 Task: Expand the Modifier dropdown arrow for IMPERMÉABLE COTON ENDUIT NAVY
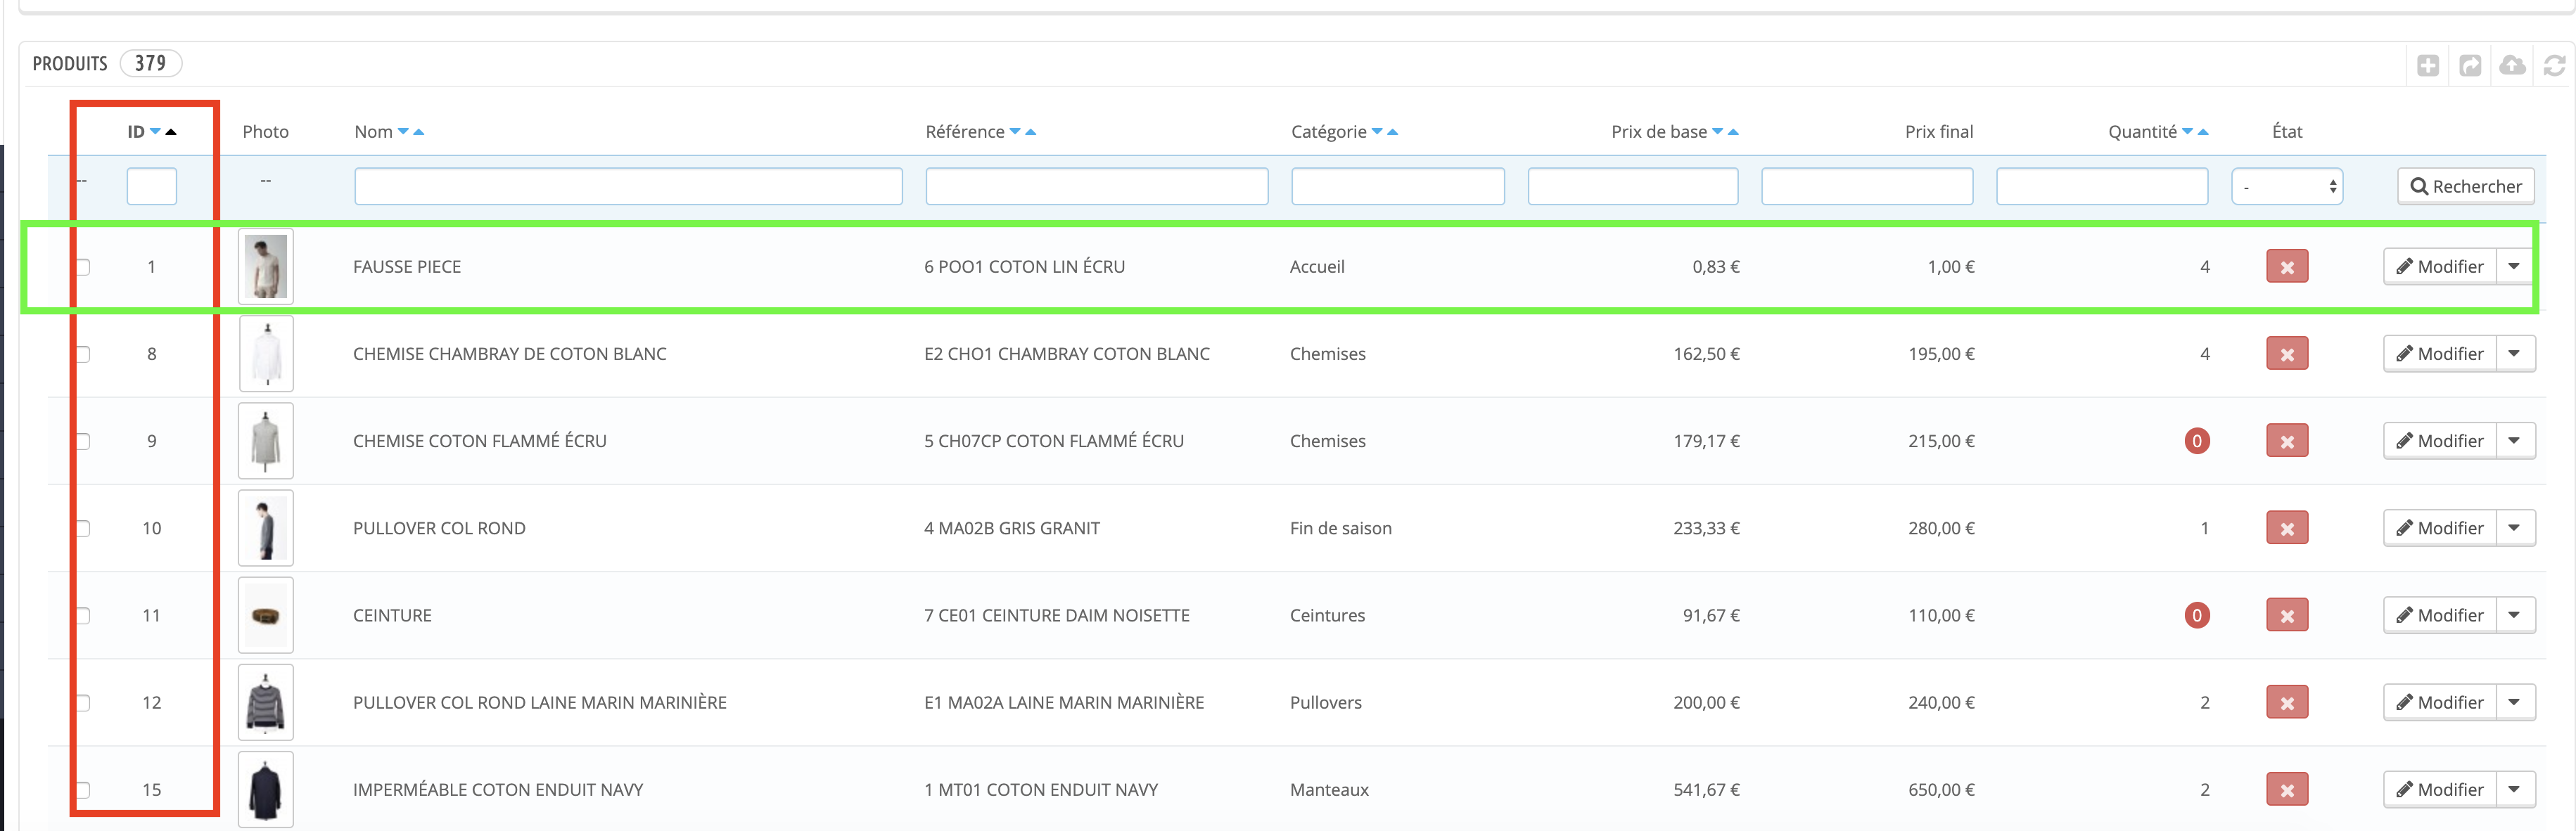pyautogui.click(x=2514, y=790)
